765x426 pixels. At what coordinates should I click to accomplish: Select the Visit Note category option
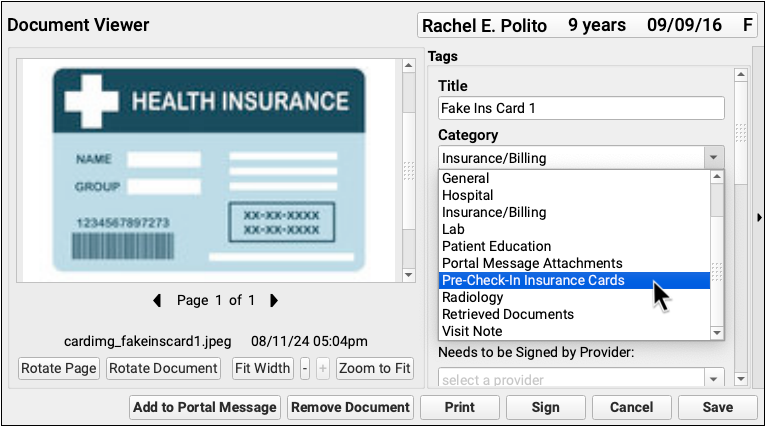point(474,331)
